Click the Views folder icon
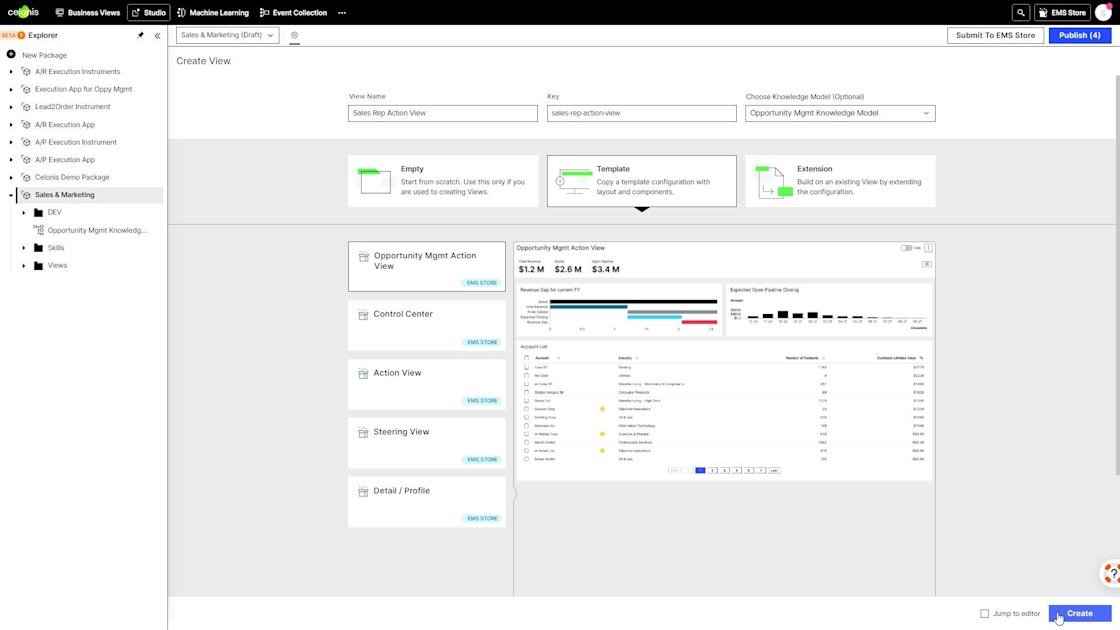The height and width of the screenshot is (630, 1120). click(39, 265)
